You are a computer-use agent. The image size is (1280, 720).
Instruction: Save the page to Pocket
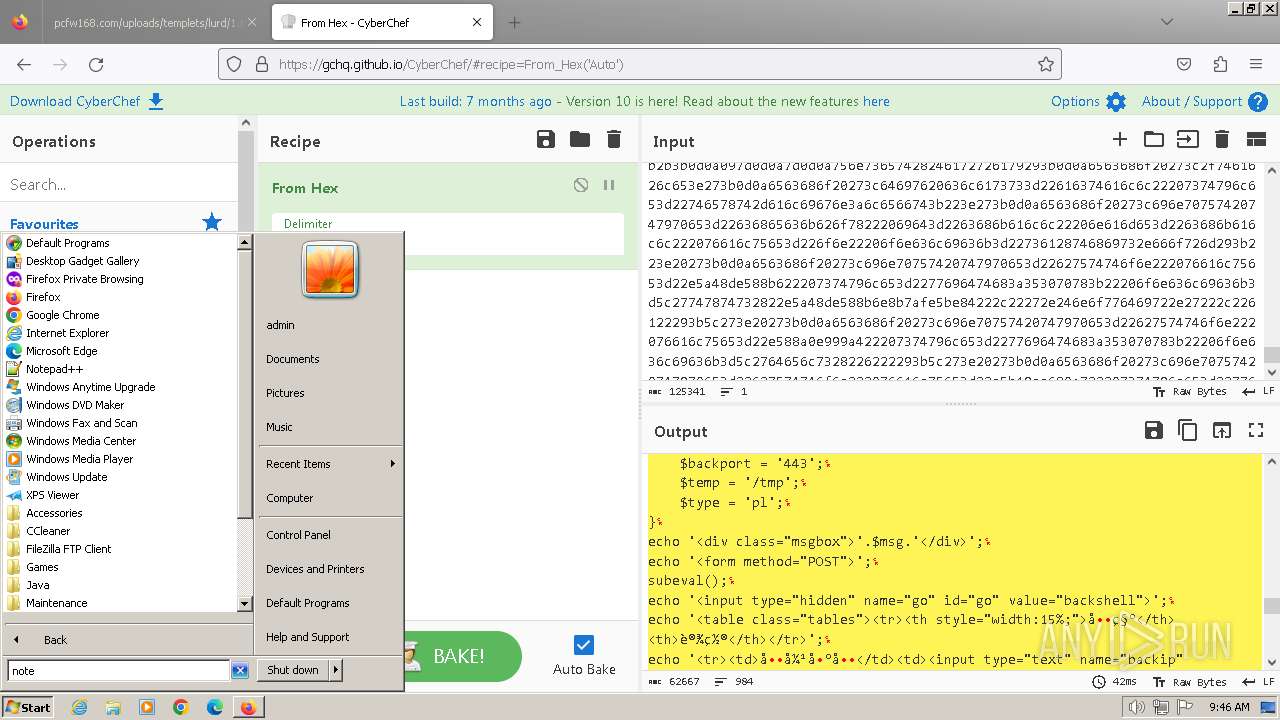(1184, 64)
